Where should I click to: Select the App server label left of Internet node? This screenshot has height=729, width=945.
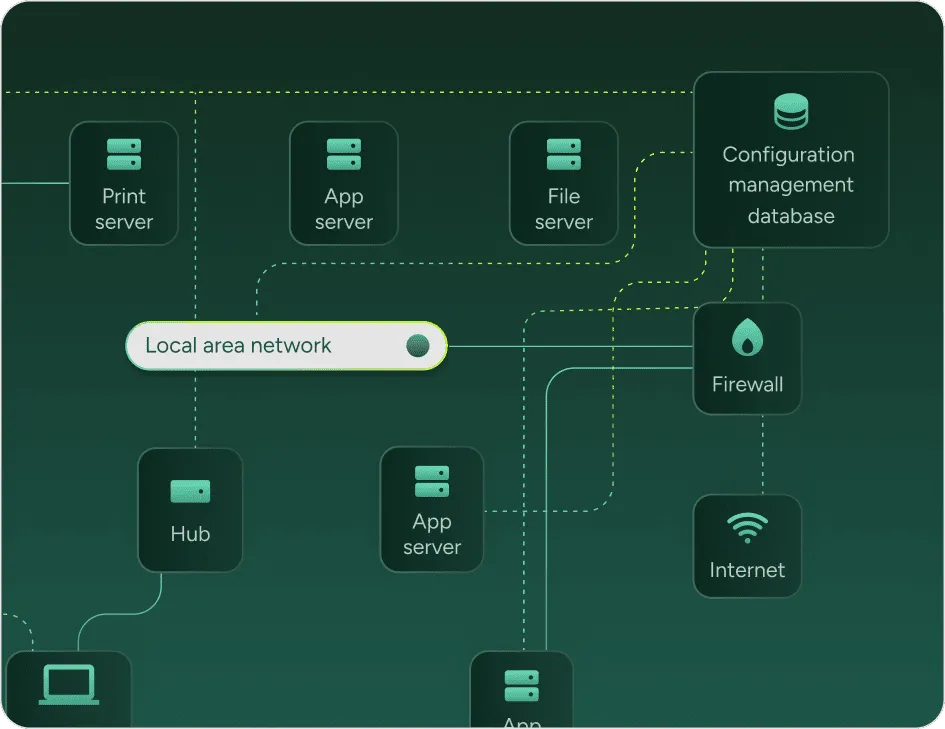click(x=432, y=534)
